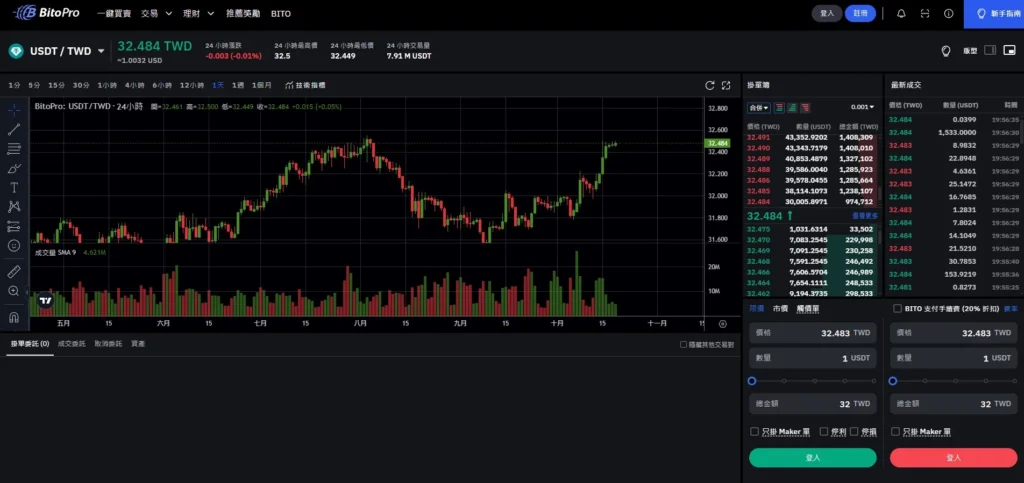Open the 成交委託 tab
The image size is (1024, 483).
click(x=71, y=344)
